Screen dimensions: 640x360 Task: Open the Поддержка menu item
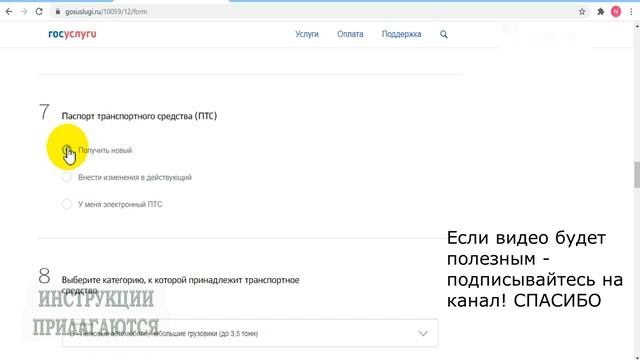401,34
